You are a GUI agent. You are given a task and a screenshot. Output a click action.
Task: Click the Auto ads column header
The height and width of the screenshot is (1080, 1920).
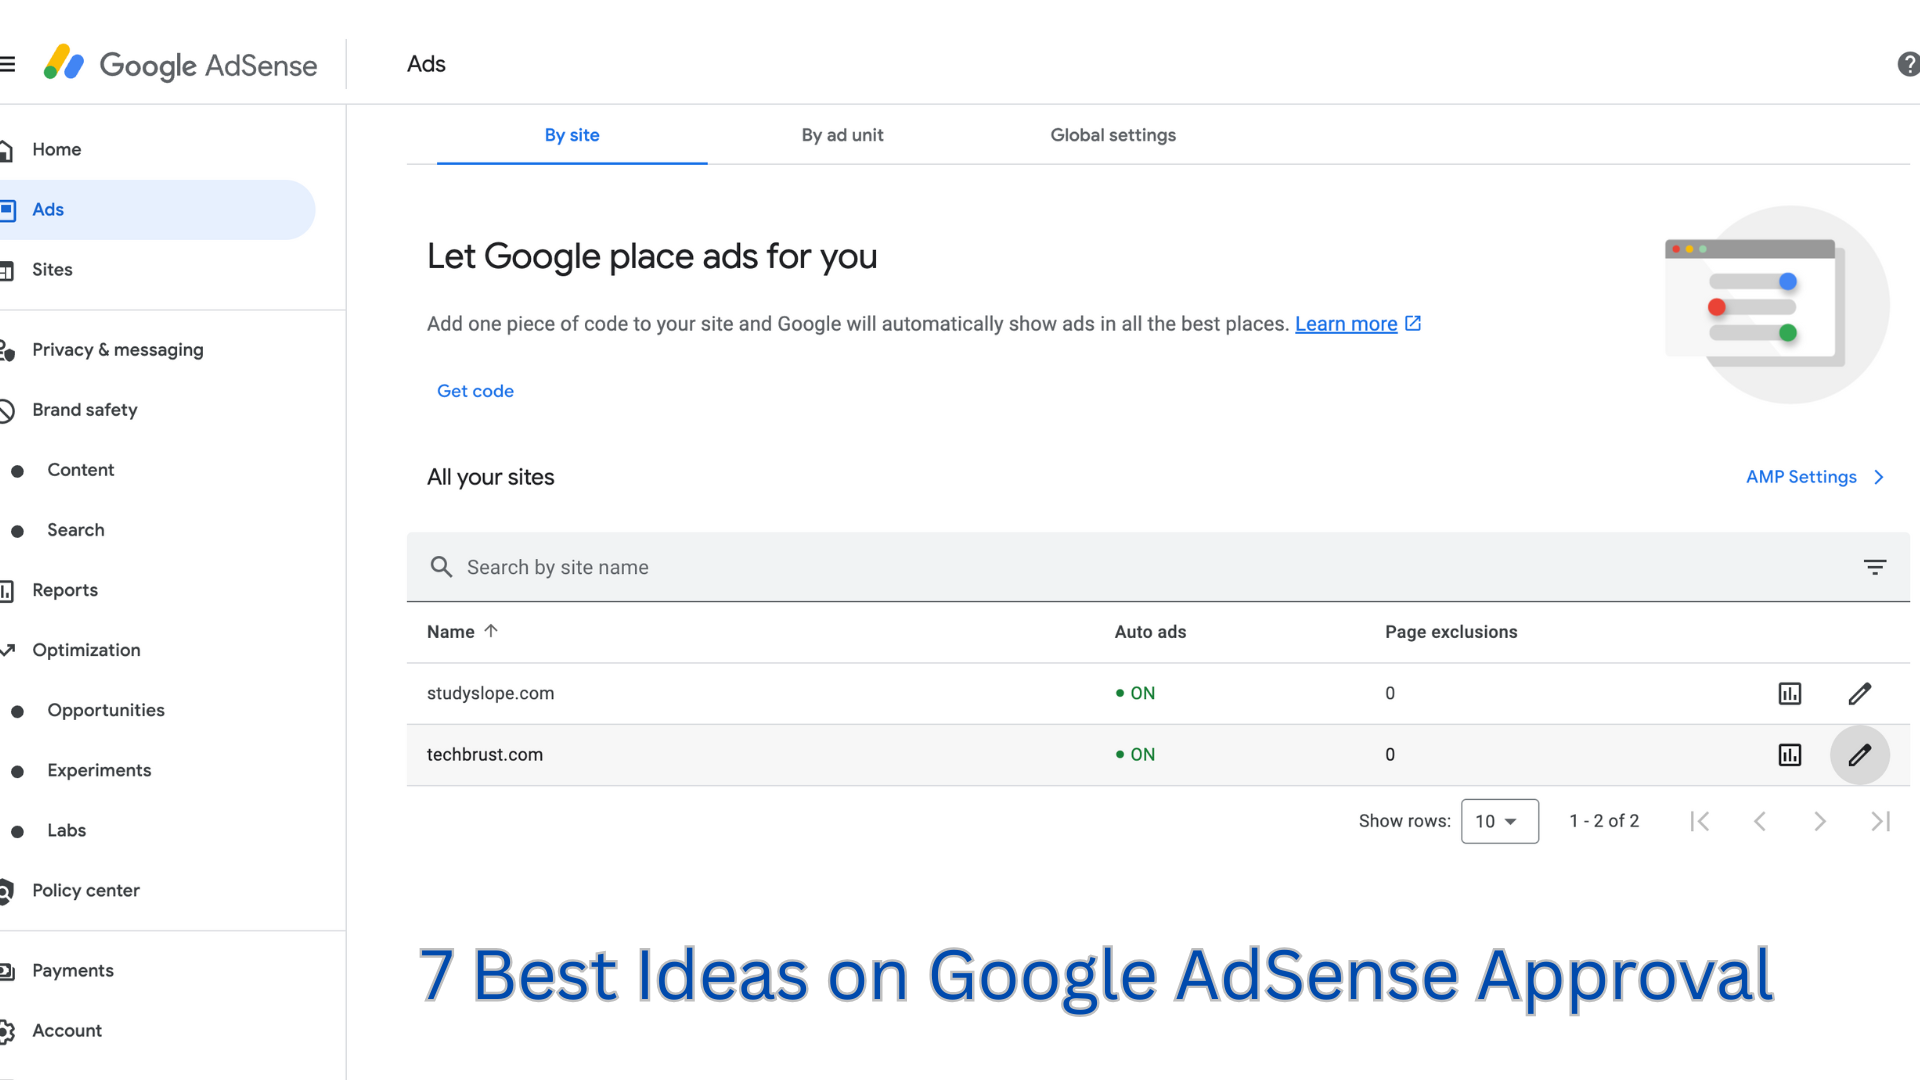coord(1150,632)
